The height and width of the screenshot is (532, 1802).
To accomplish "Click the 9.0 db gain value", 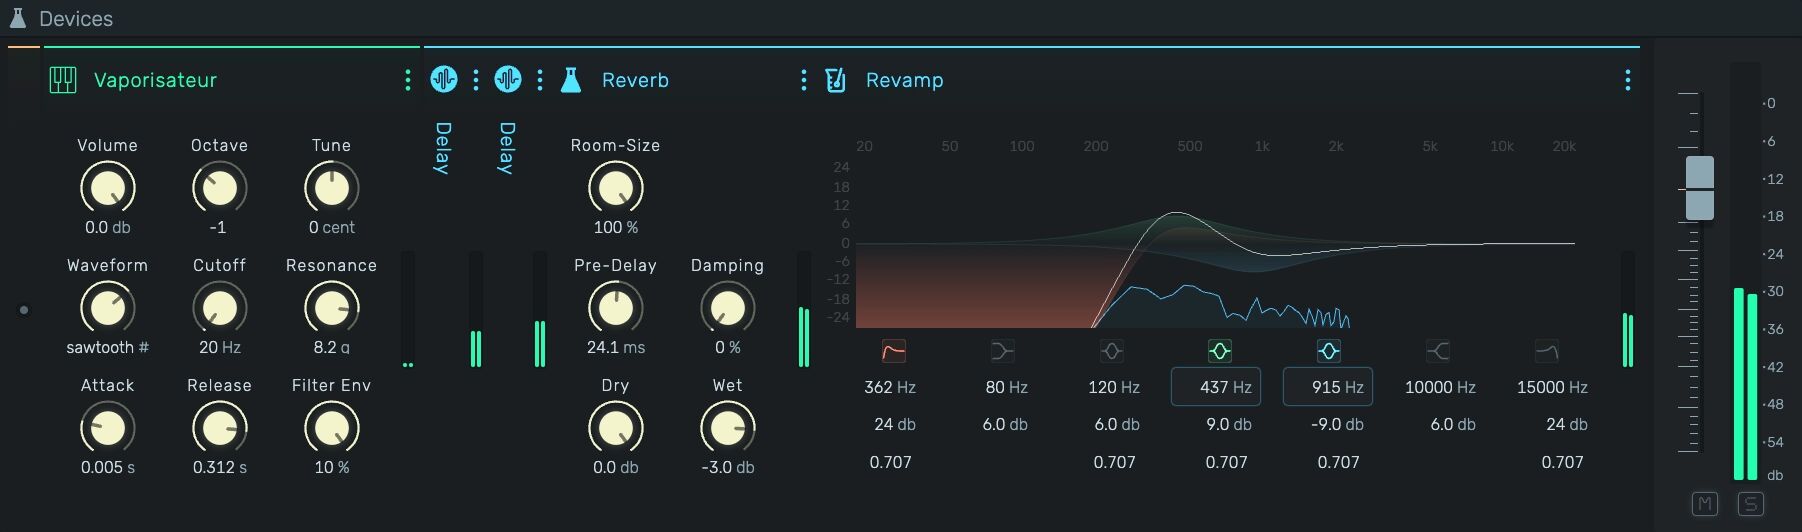I will 1228,424.
